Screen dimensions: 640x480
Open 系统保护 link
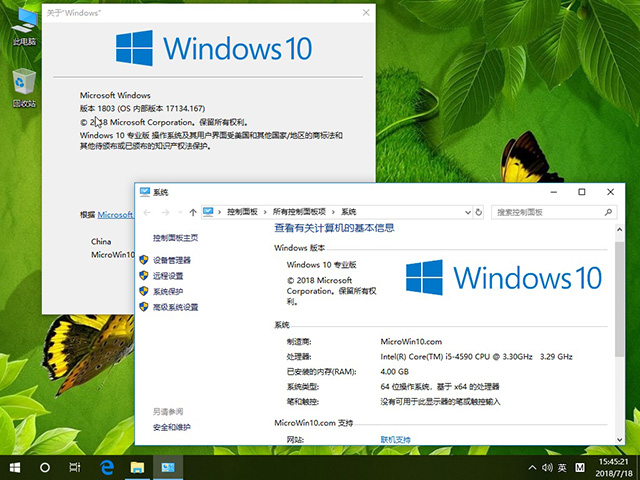pyautogui.click(x=168, y=291)
